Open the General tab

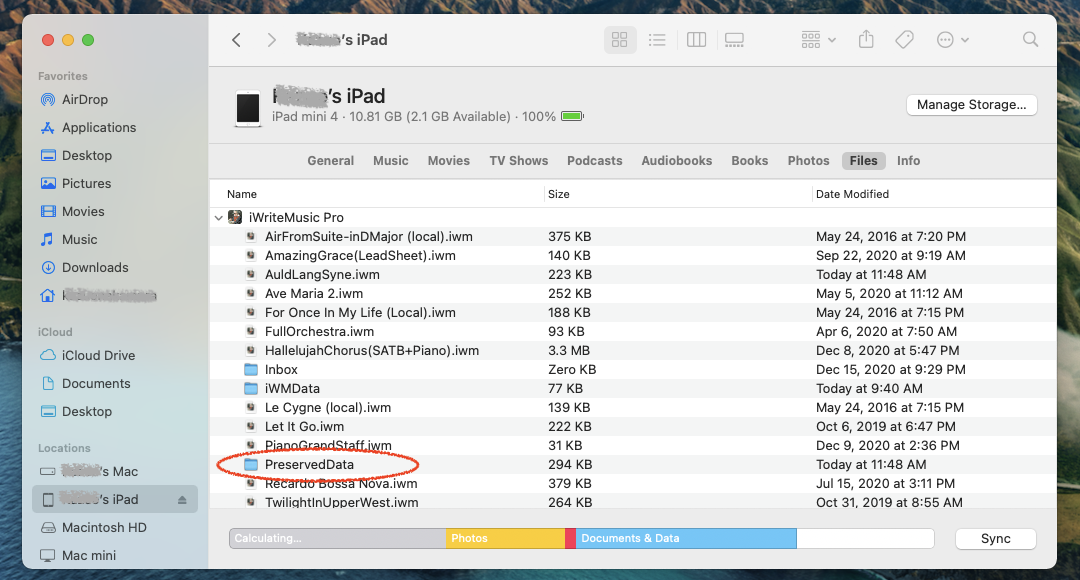pyautogui.click(x=331, y=160)
